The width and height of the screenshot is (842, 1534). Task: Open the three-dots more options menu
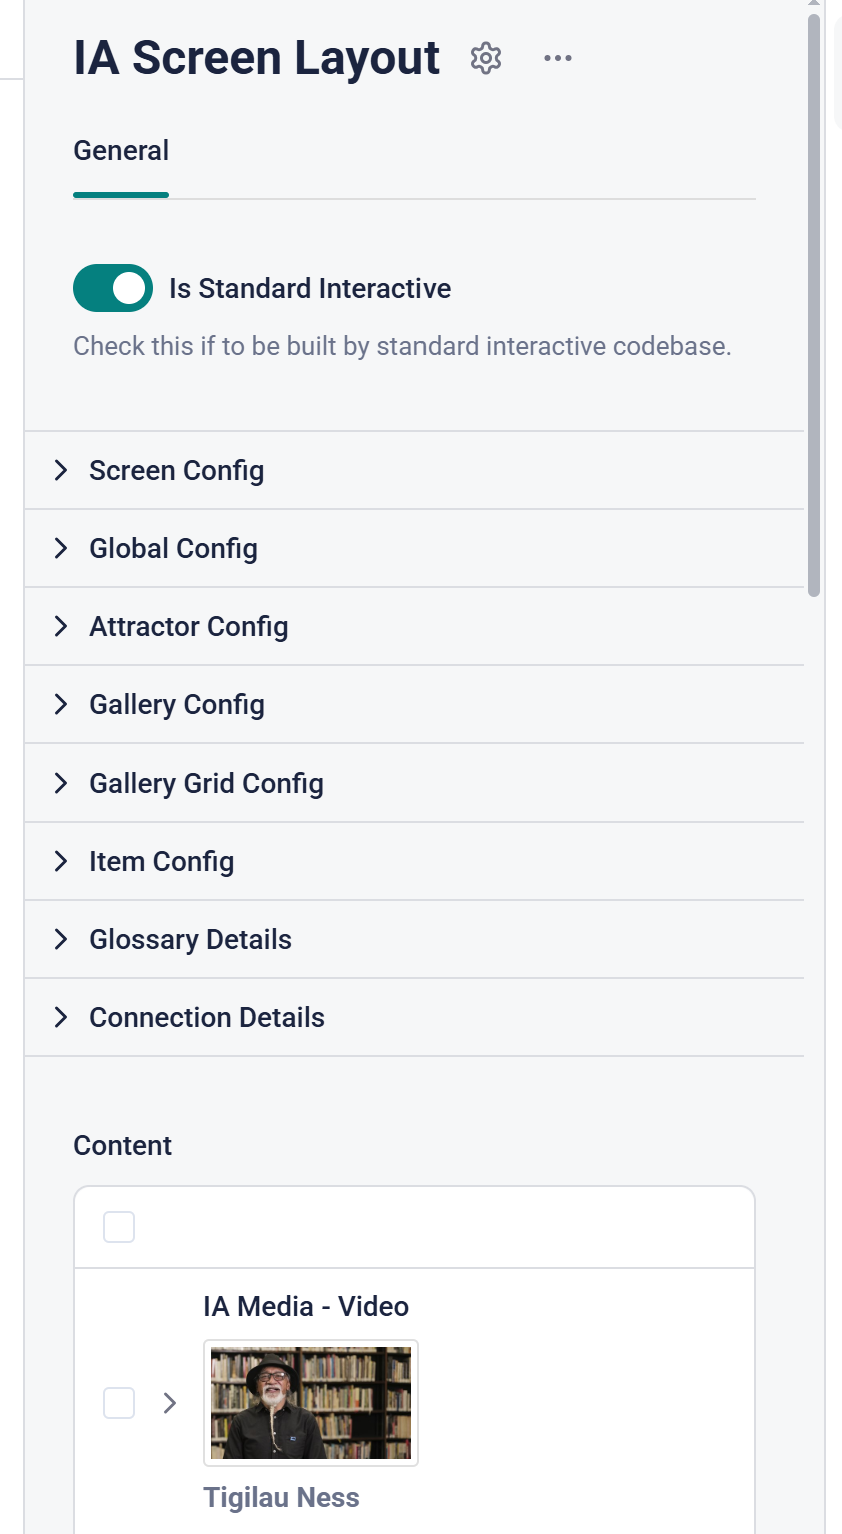(558, 58)
